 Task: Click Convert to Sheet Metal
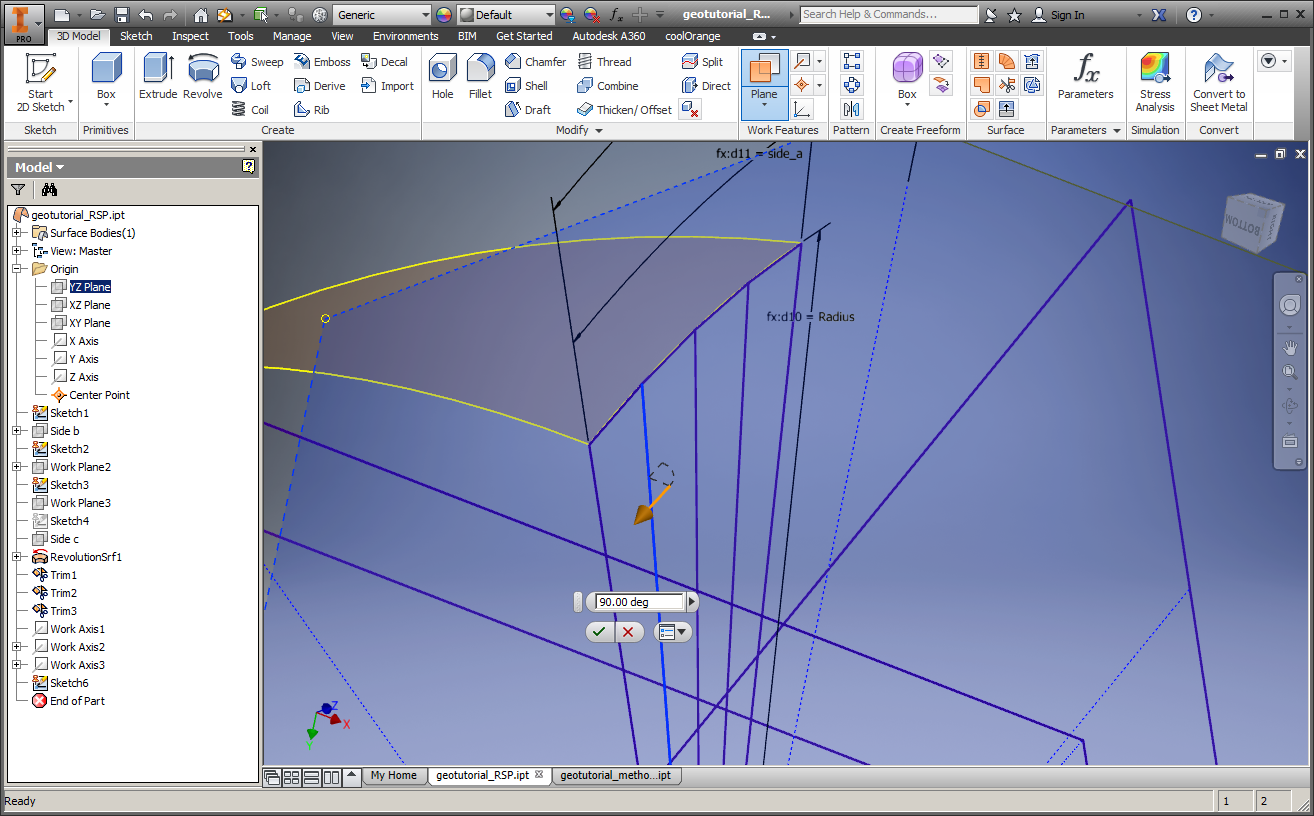1219,83
